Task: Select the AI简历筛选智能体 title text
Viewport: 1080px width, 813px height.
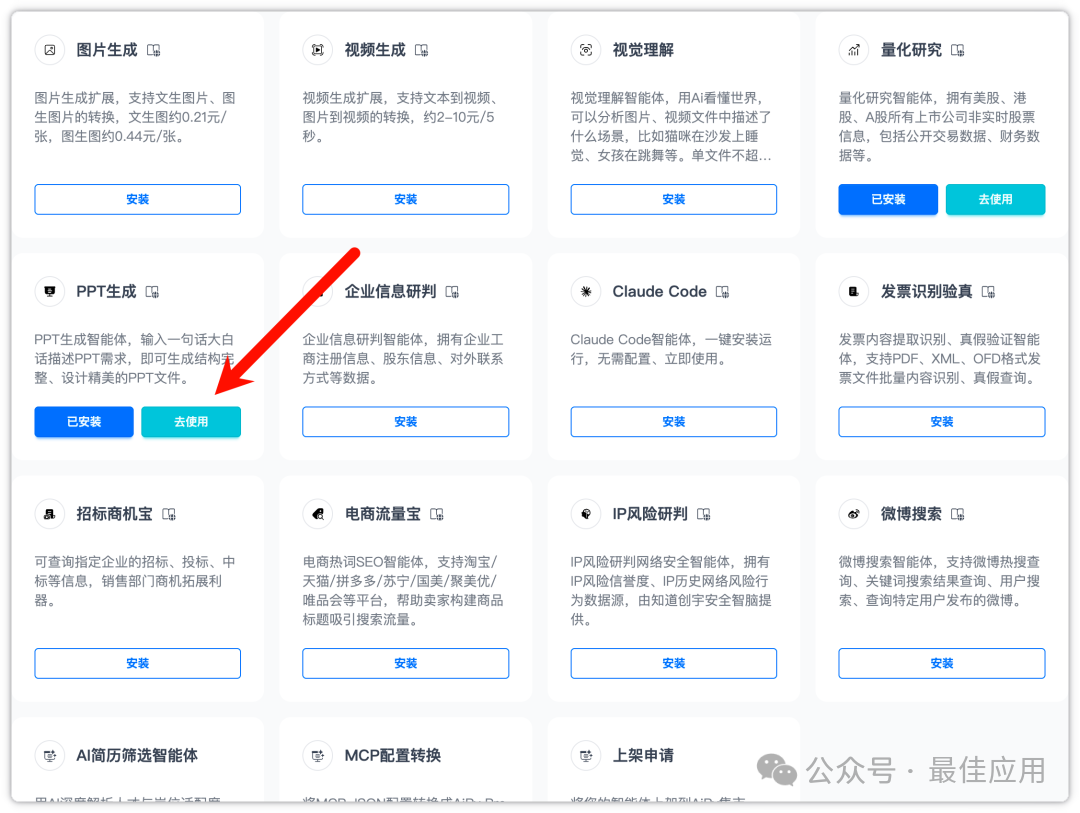Action: pyautogui.click(x=137, y=755)
